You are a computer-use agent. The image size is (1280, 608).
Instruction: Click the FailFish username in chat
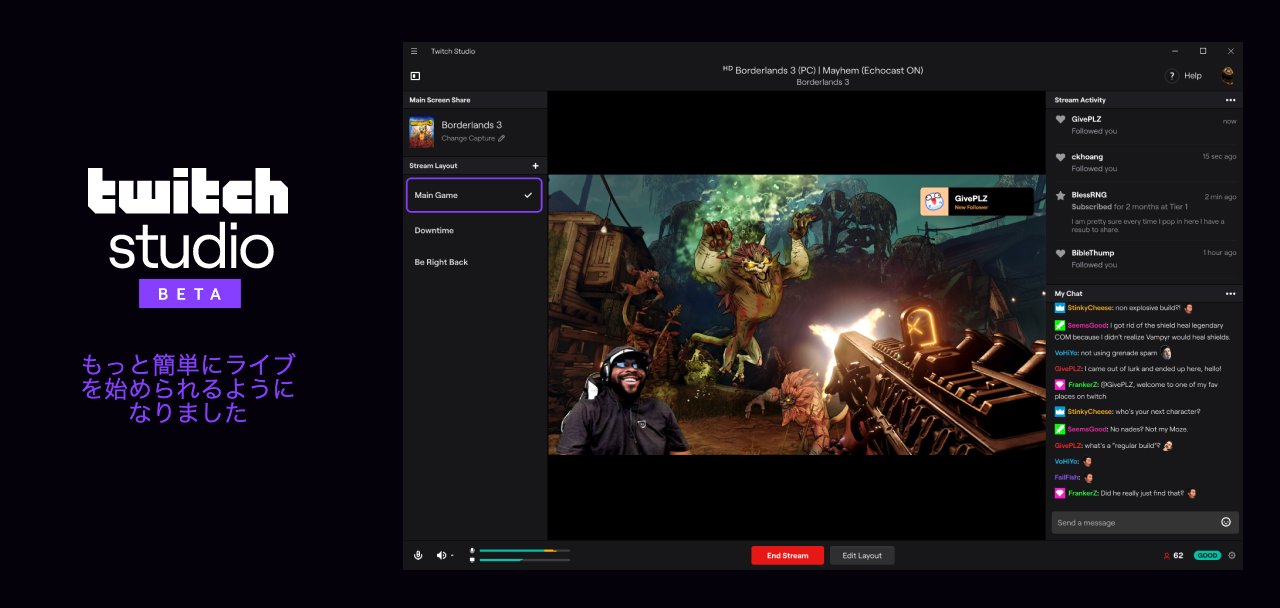pyautogui.click(x=1067, y=477)
